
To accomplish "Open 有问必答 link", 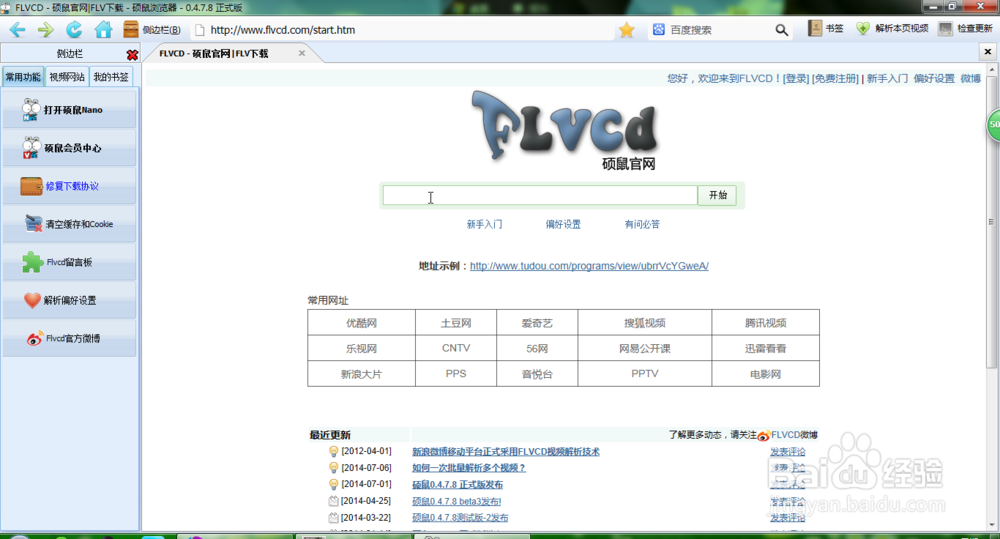I will tap(642, 225).
